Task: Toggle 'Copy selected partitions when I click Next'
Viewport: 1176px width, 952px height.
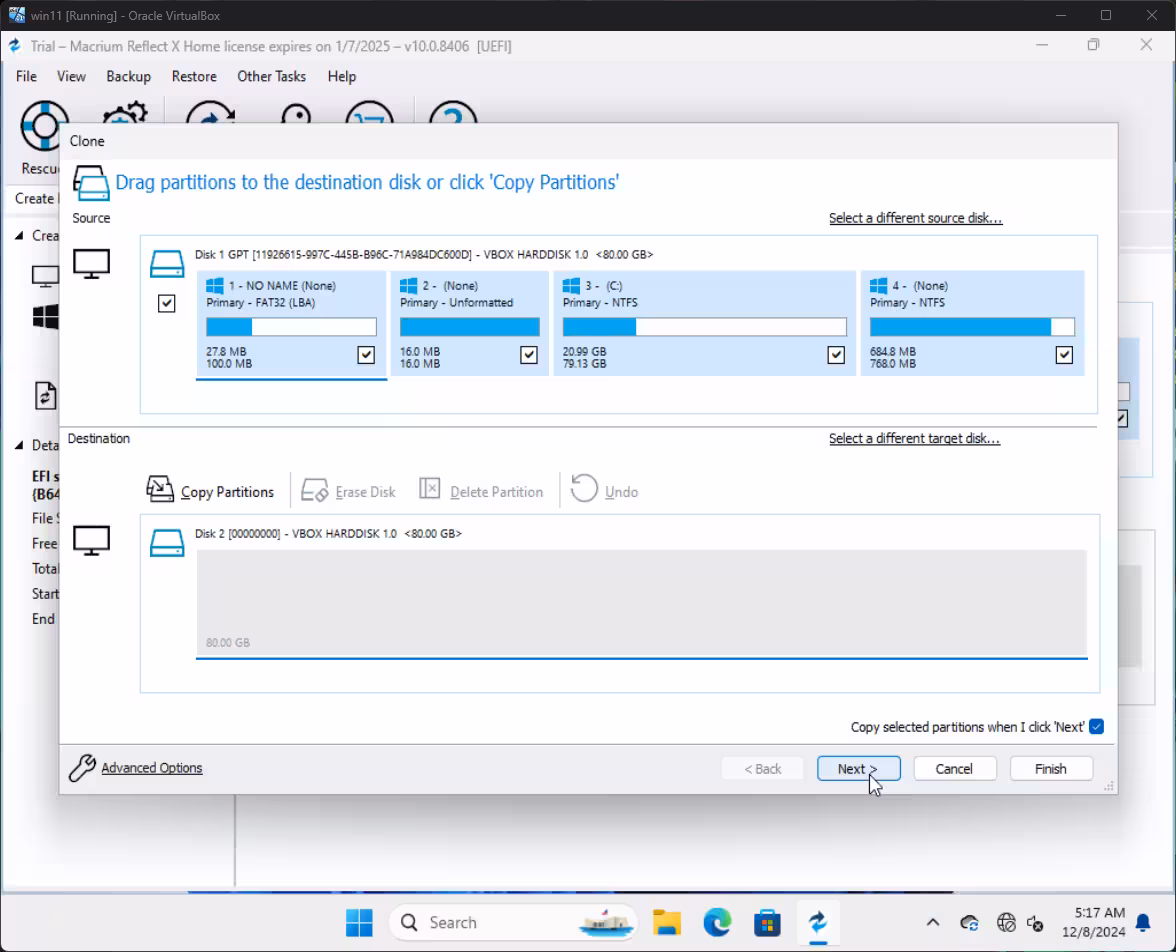Action: [1096, 727]
